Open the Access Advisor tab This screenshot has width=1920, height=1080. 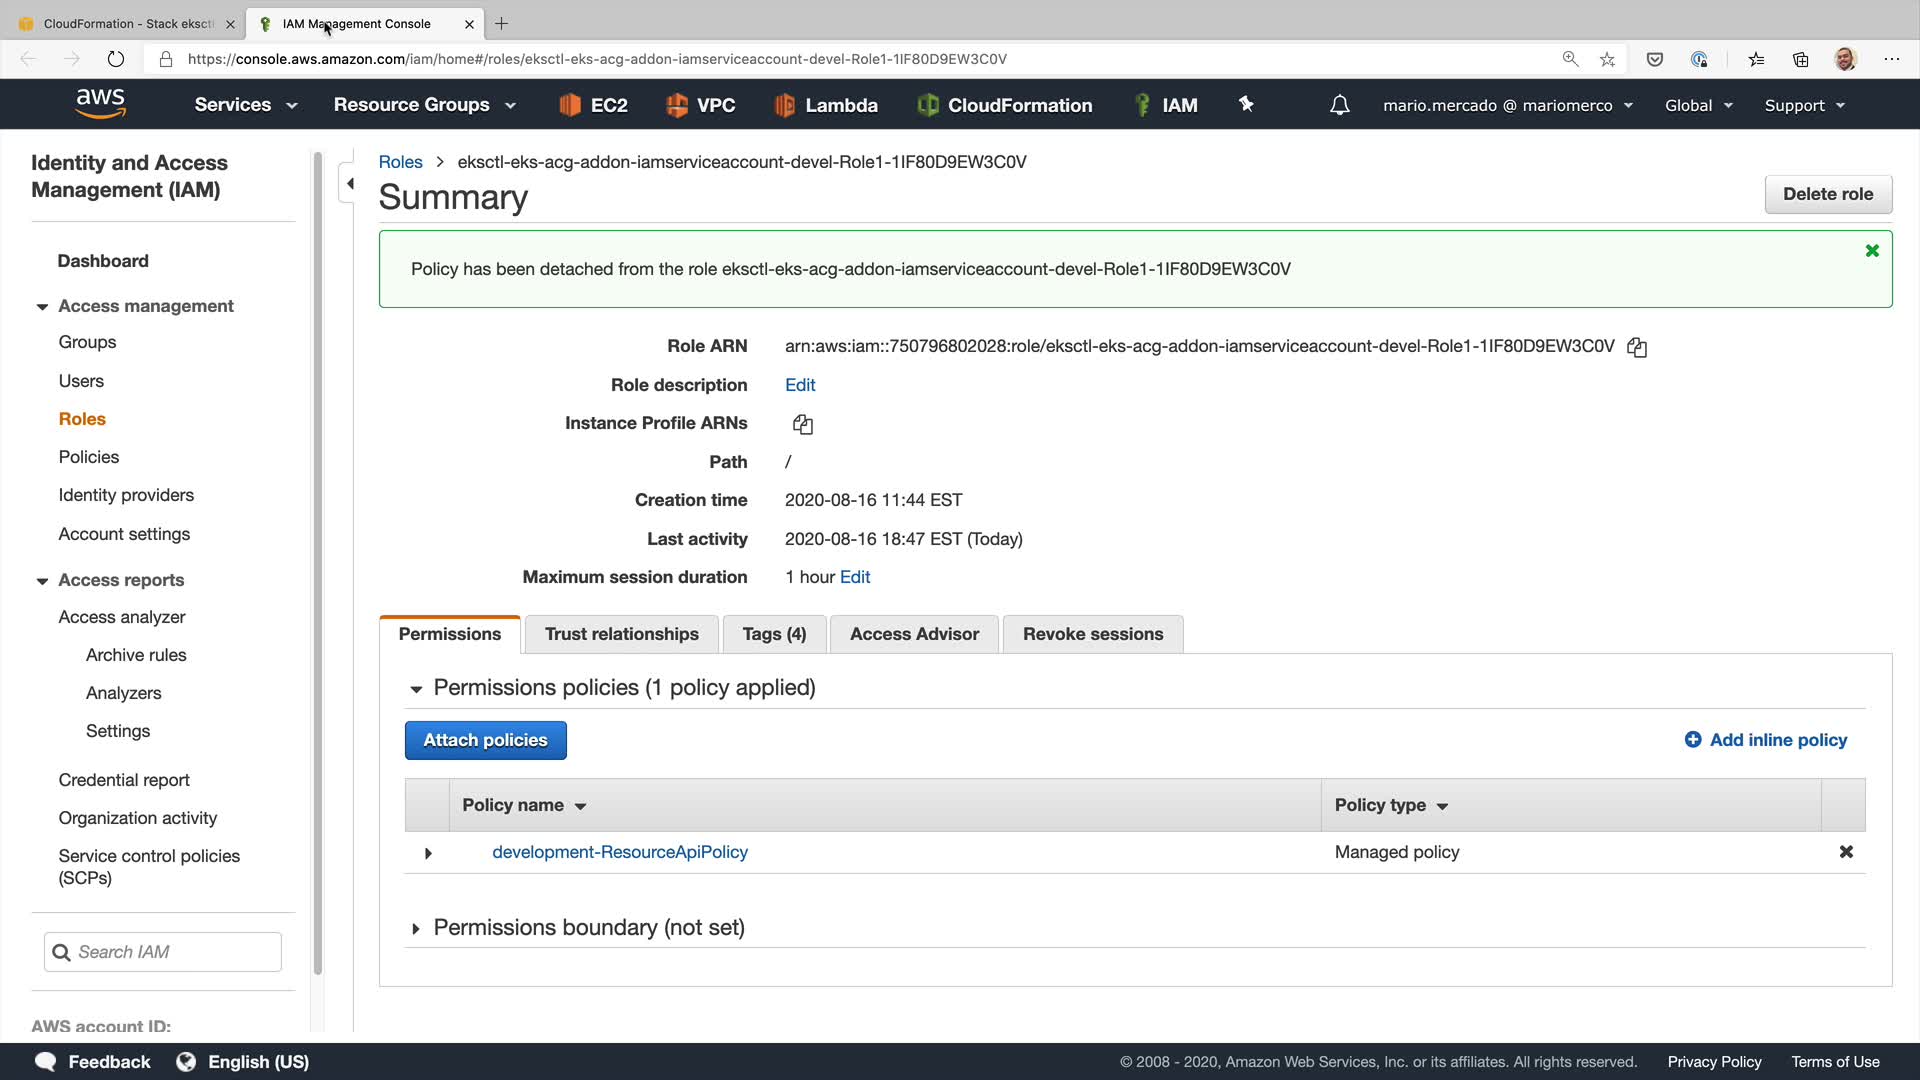tap(914, 634)
